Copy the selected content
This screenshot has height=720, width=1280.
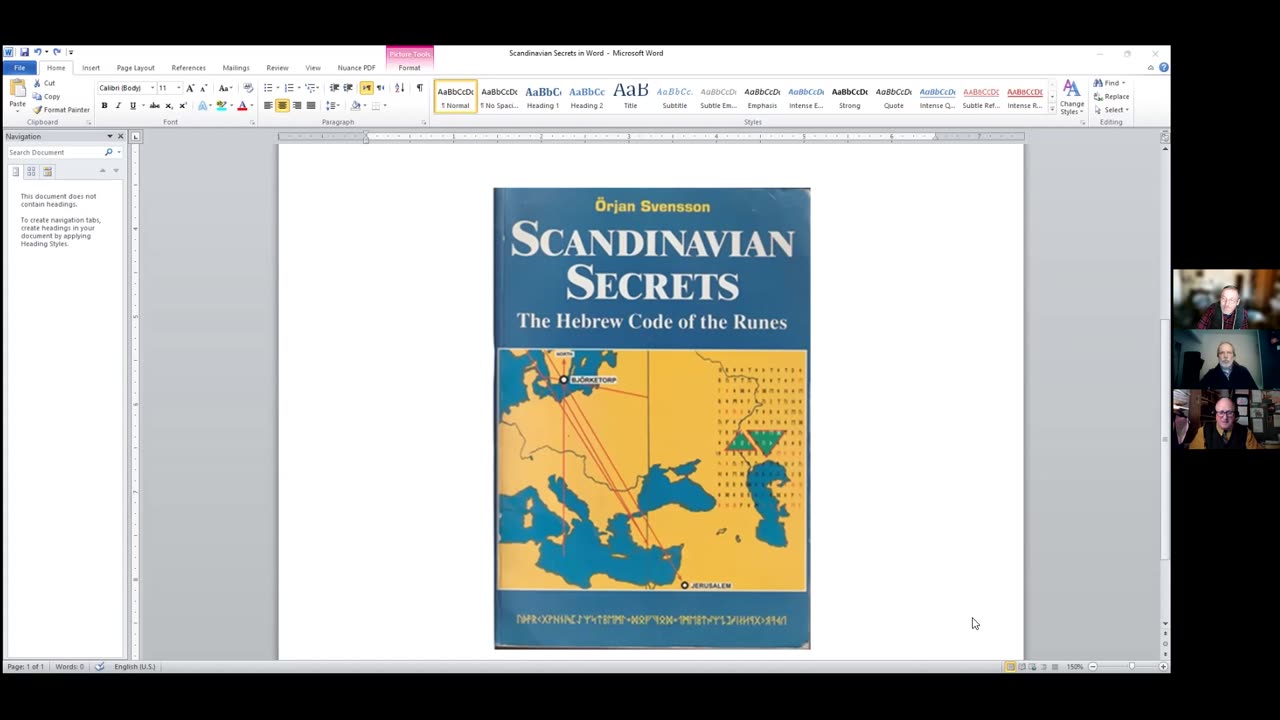coord(46,96)
